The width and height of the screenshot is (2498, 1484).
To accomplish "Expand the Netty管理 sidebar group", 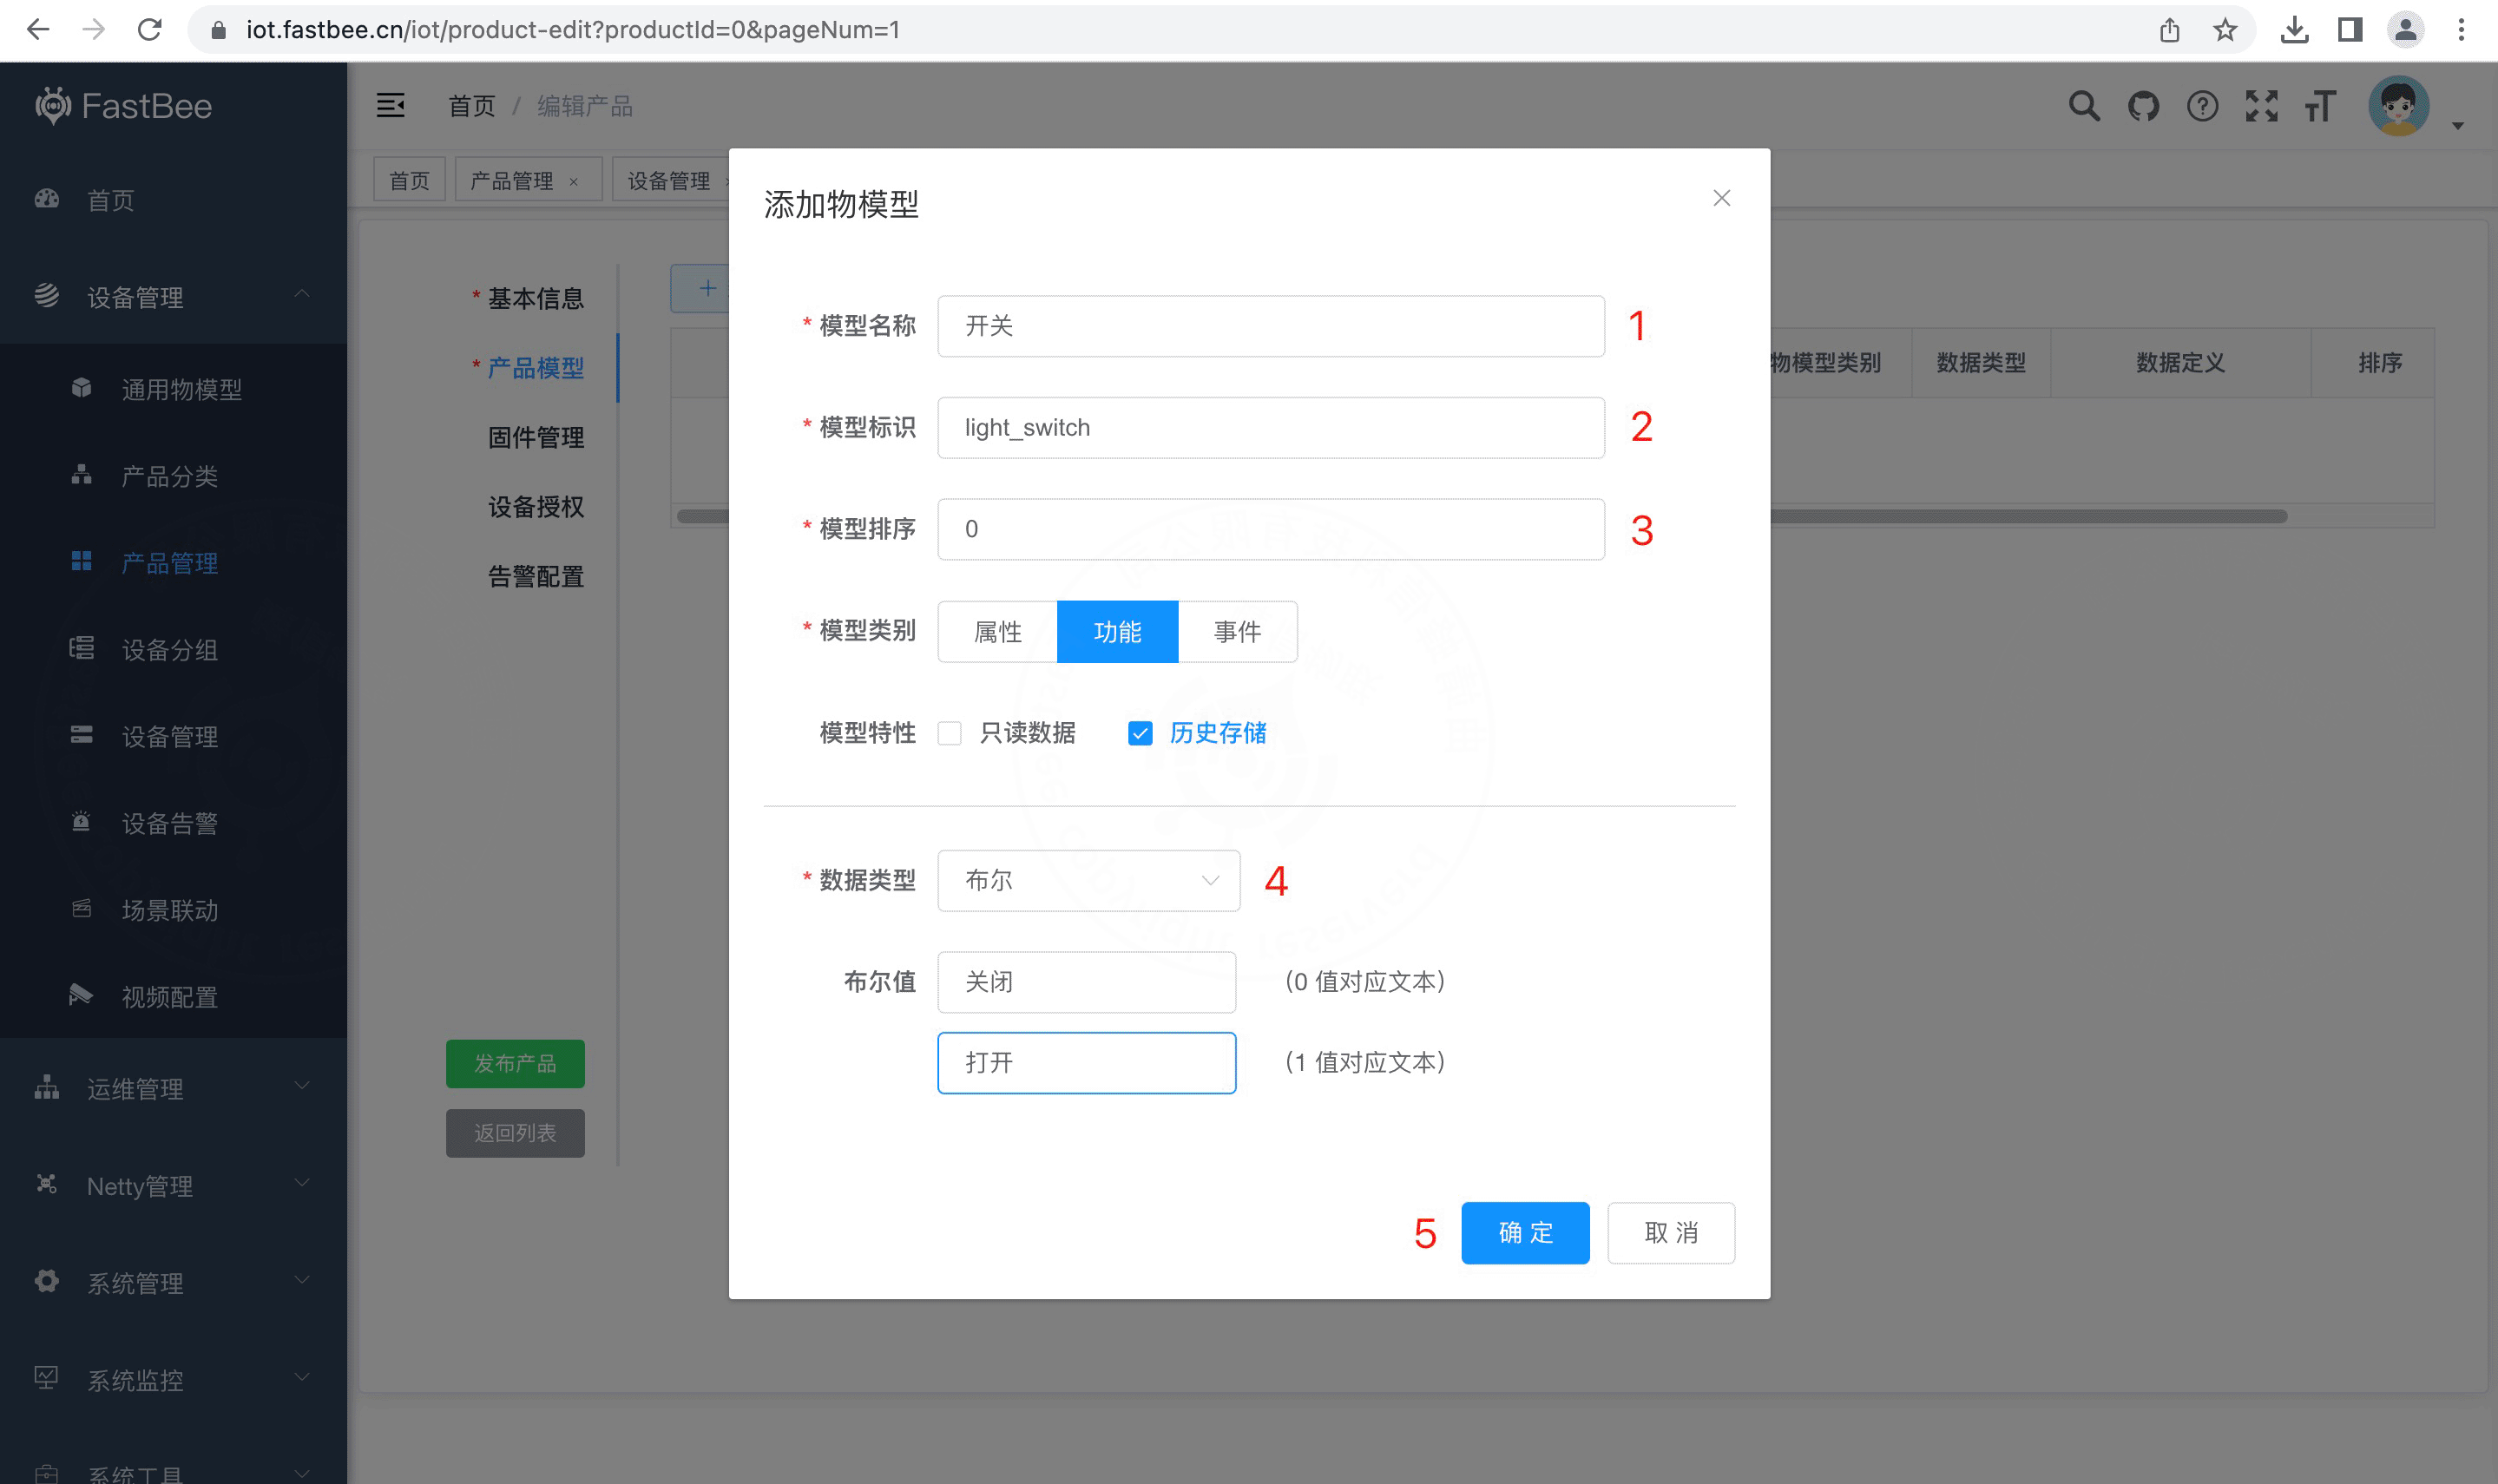I will [x=173, y=1185].
